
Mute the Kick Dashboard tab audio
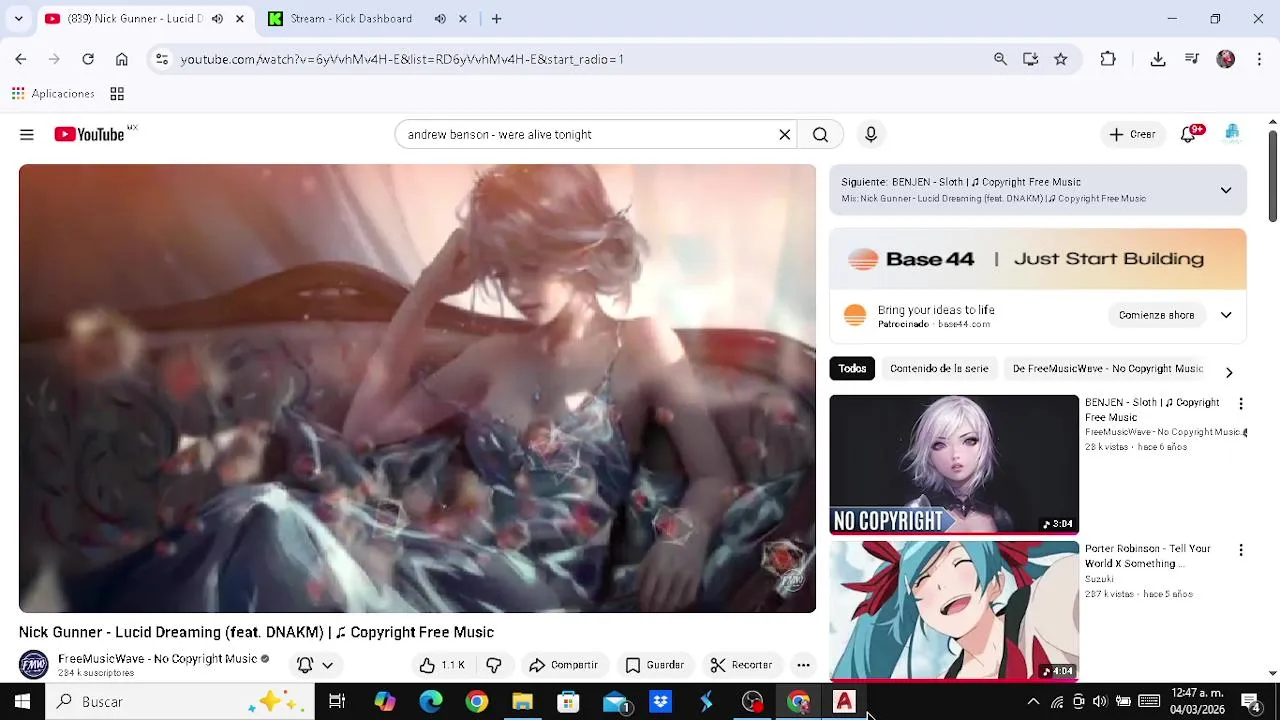(440, 18)
